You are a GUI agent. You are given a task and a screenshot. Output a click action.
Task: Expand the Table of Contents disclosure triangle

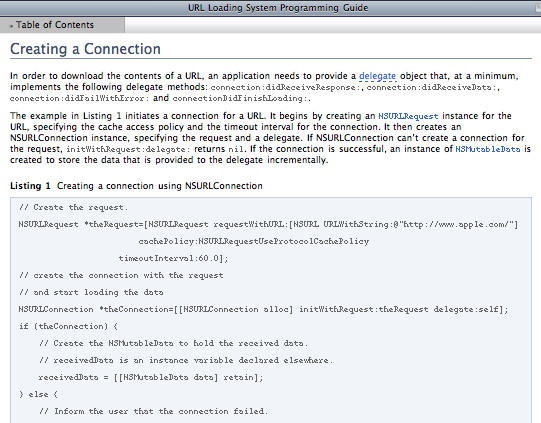[11, 26]
